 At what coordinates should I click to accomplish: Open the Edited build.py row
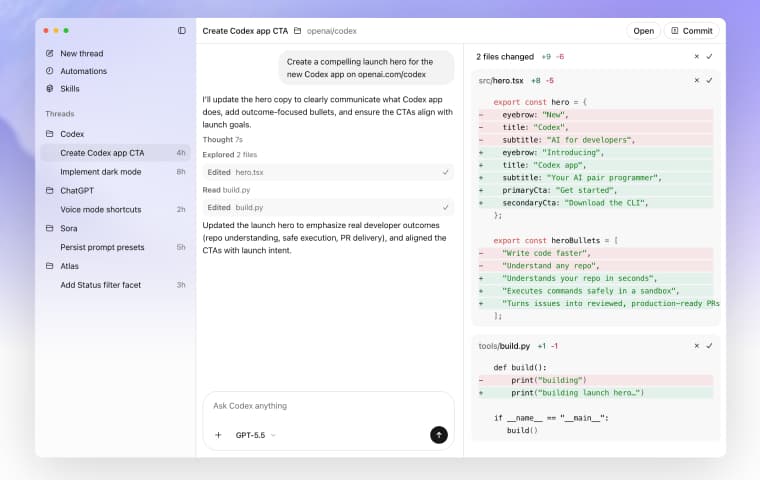point(328,208)
